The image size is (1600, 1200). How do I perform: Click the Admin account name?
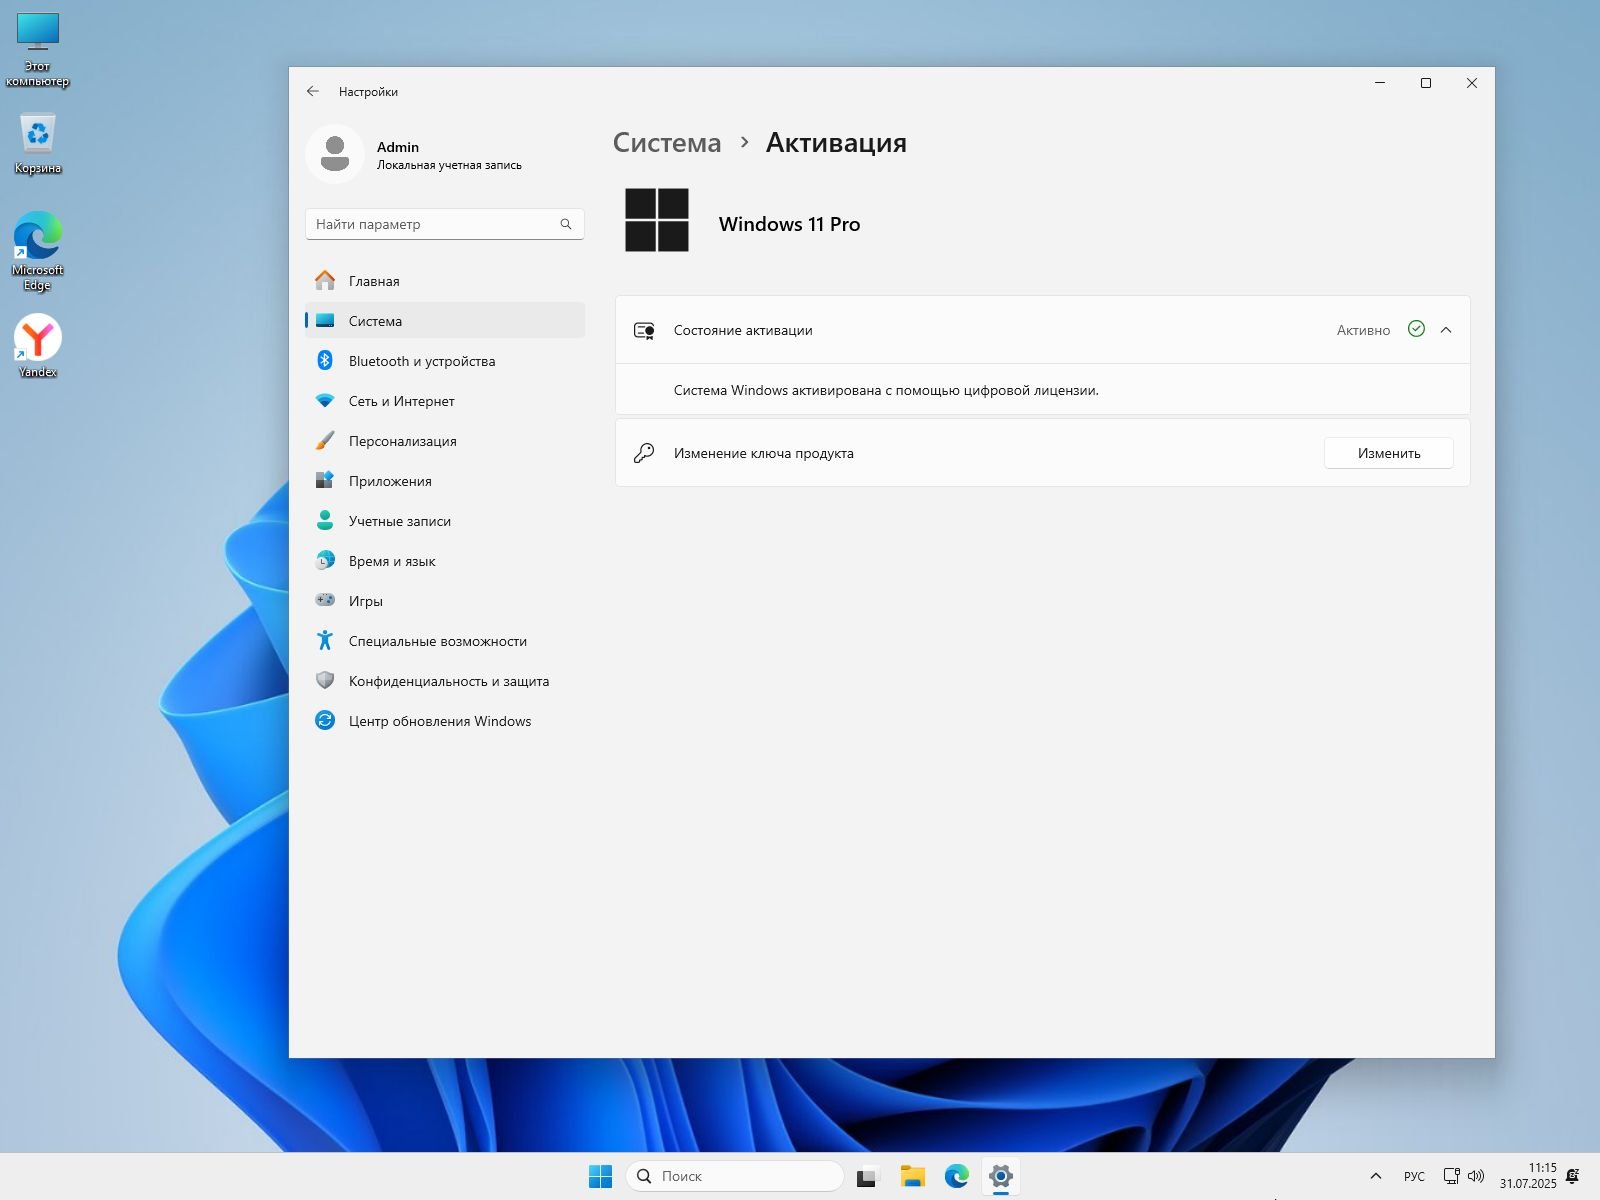point(398,147)
